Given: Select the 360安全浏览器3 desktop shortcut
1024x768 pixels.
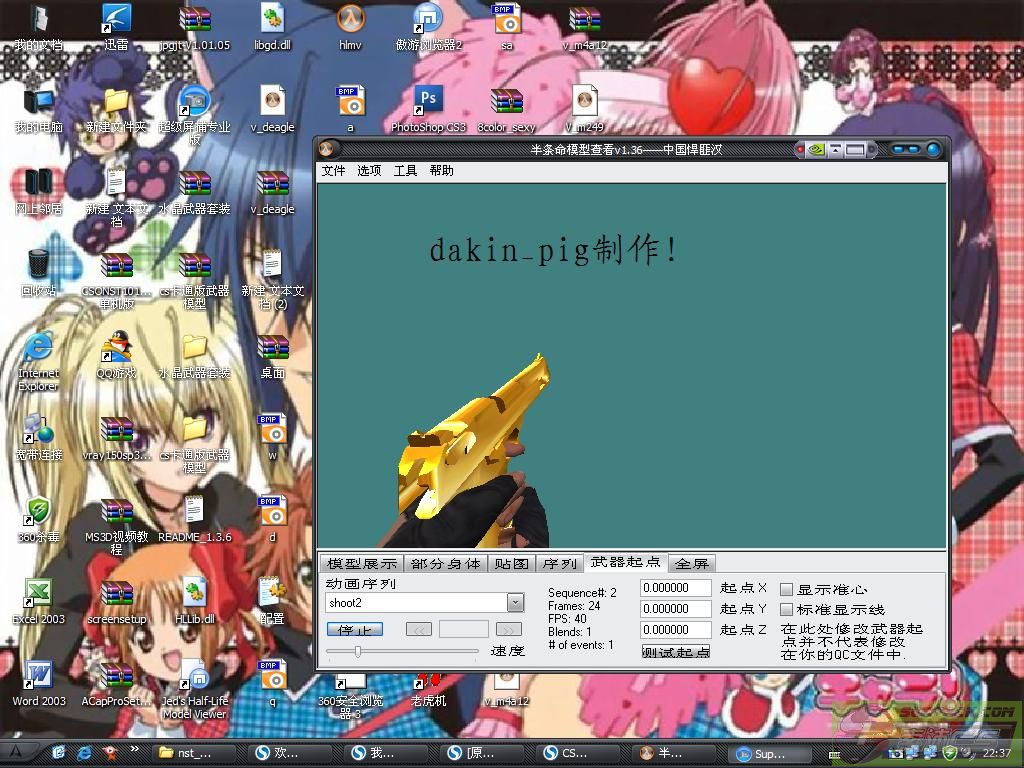Looking at the screenshot, I should click(350, 697).
